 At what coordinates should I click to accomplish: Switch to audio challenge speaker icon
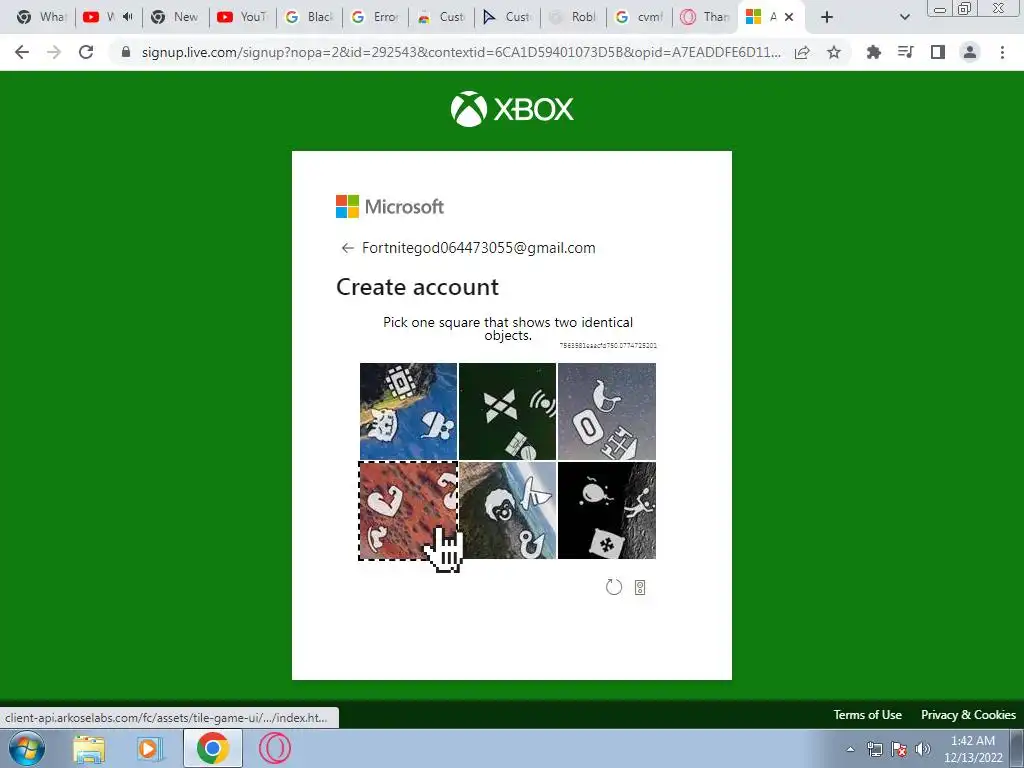[640, 587]
